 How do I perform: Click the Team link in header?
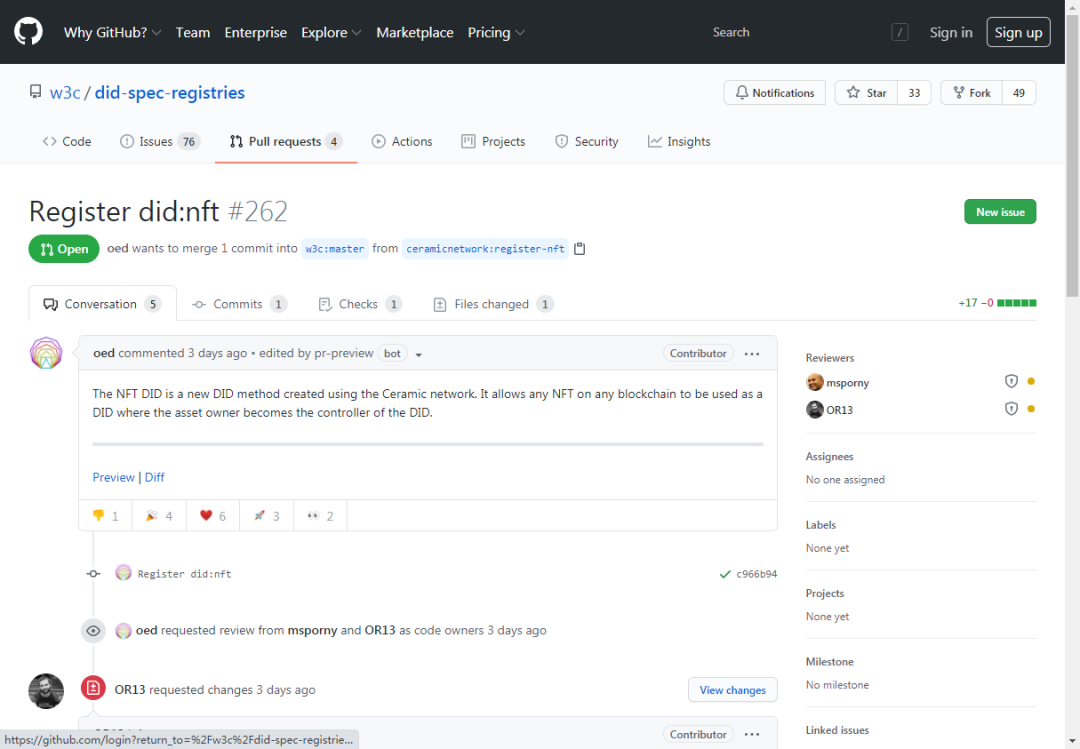pyautogui.click(x=193, y=32)
